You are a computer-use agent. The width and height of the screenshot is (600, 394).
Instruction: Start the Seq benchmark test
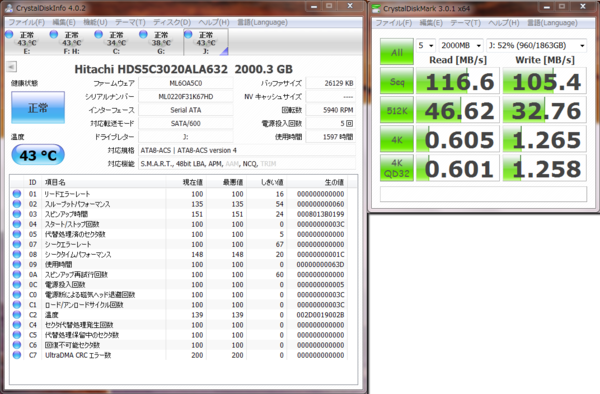(x=397, y=81)
